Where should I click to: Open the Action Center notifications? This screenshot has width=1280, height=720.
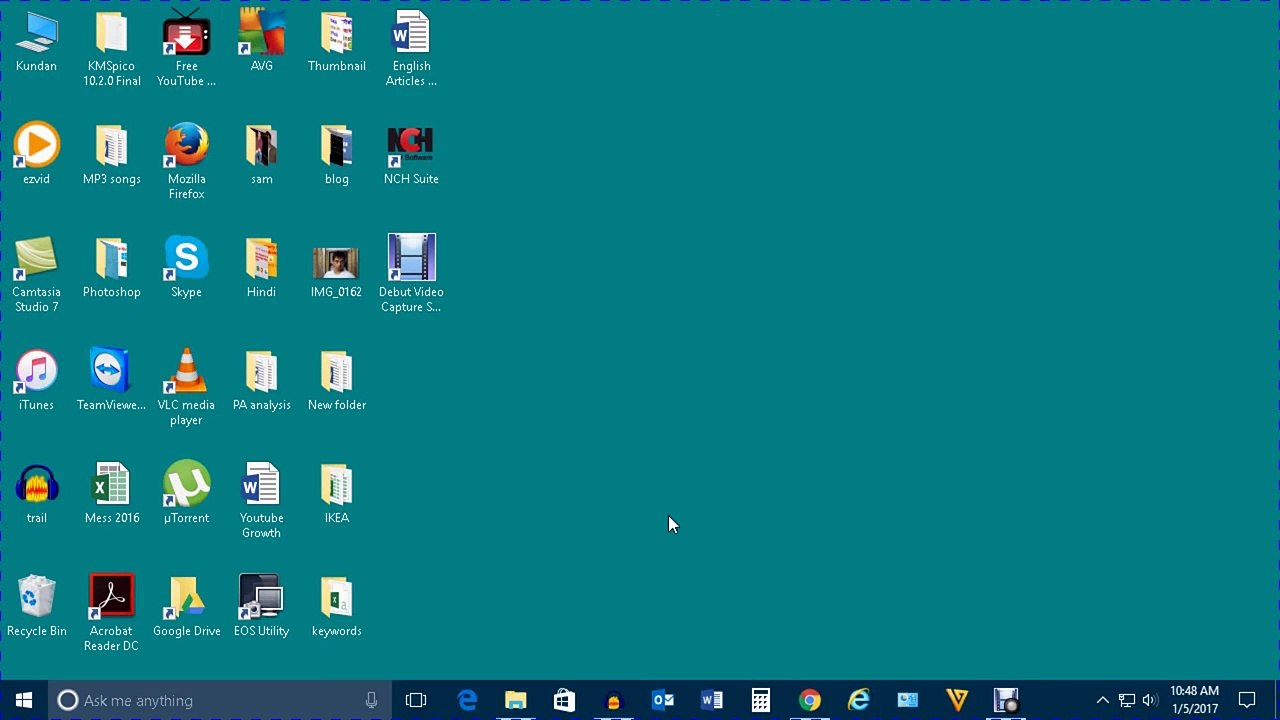pos(1247,700)
